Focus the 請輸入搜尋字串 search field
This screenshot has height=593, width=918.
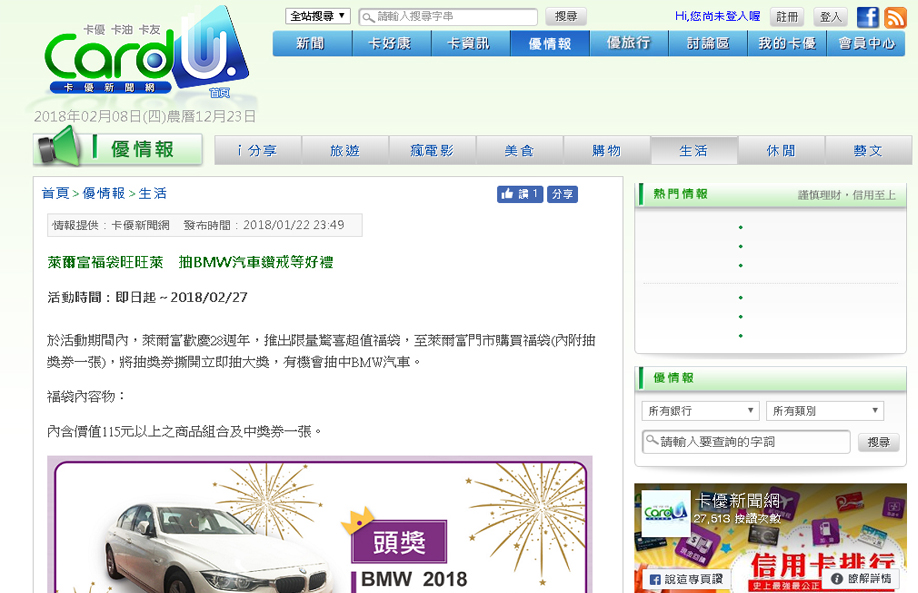click(x=448, y=17)
